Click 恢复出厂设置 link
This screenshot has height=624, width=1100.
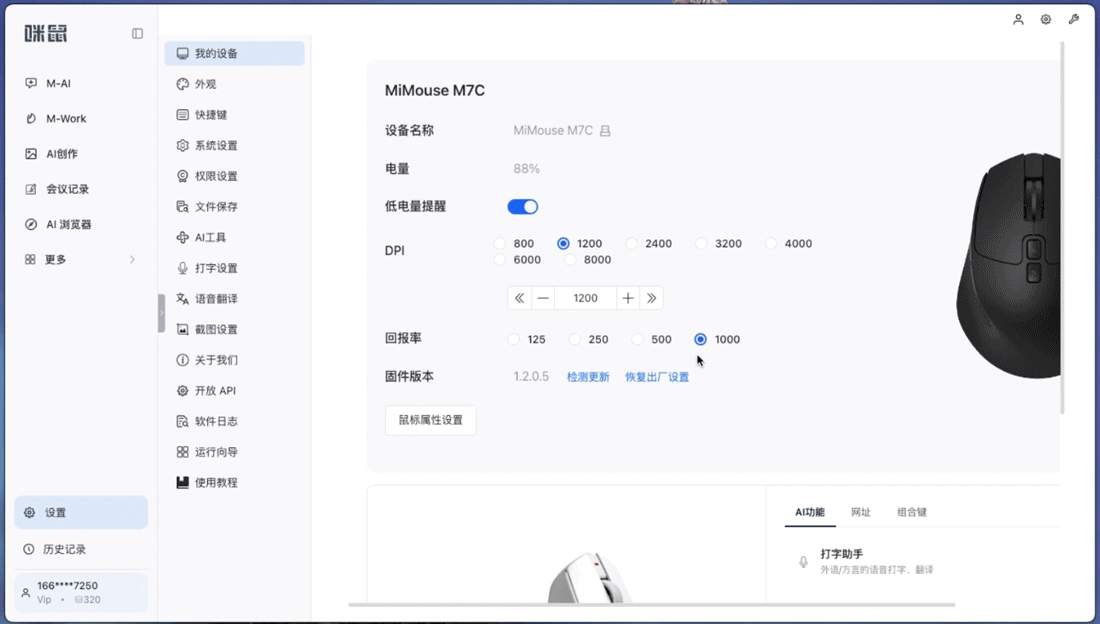[x=657, y=377]
